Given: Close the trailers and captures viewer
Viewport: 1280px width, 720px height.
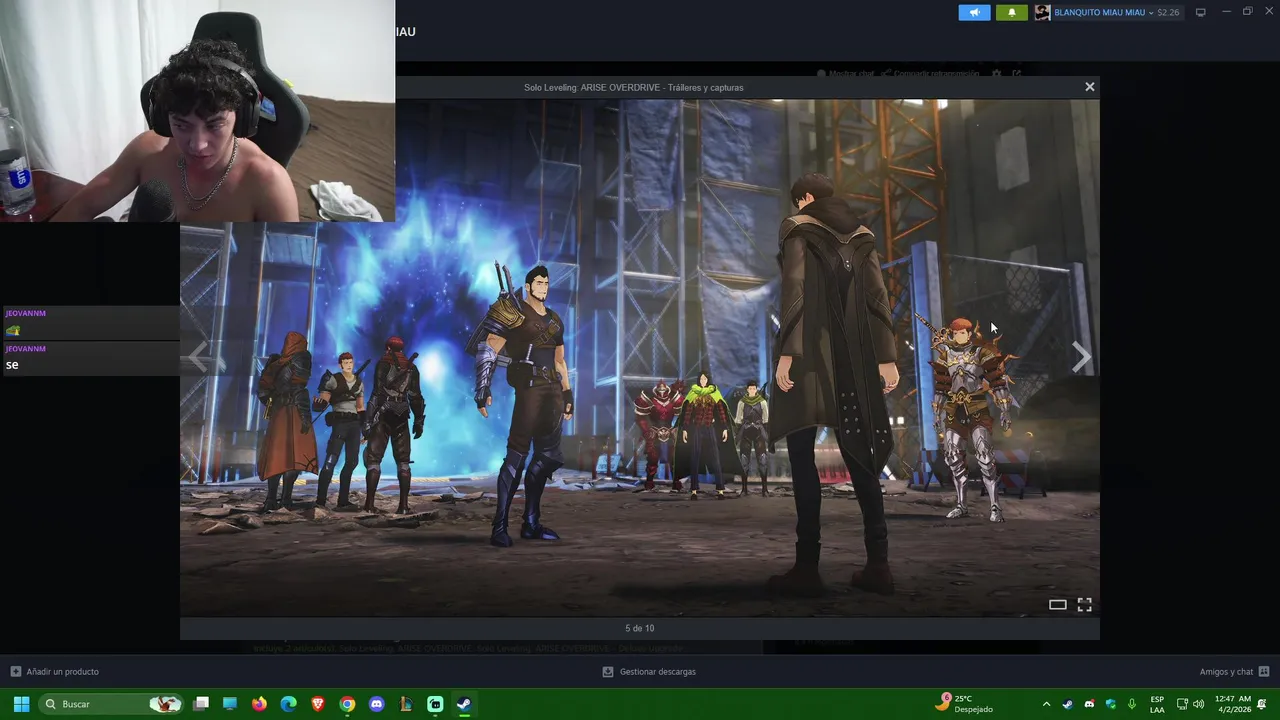Looking at the screenshot, I should [1090, 87].
